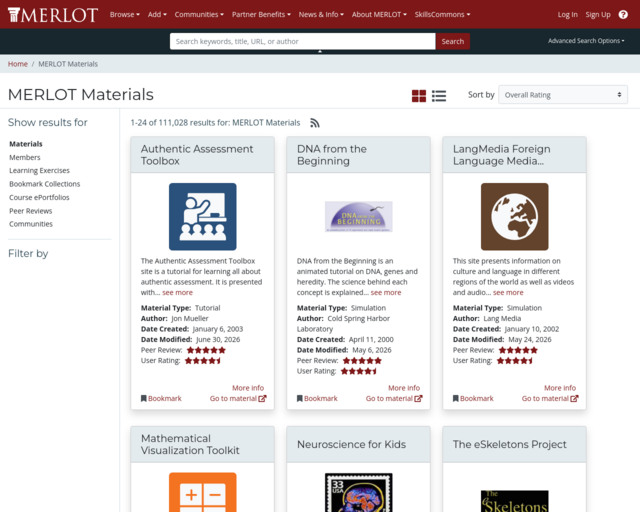Click User Rating stars for LangMedia
640x512 pixels.
click(x=515, y=361)
